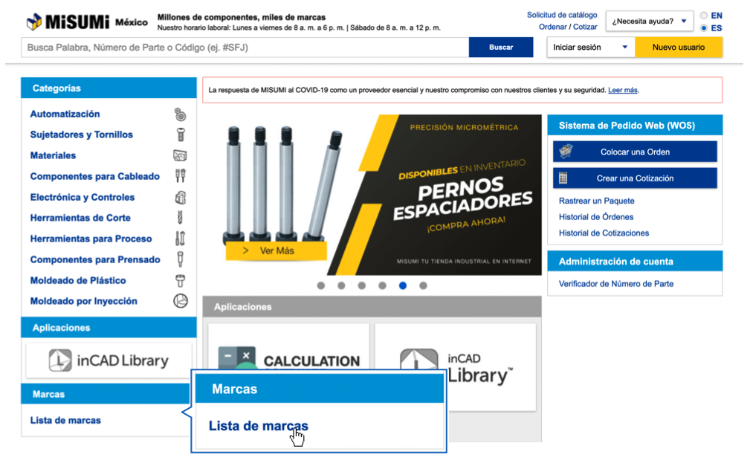
Task: Select the active fifth carousel dot
Action: click(x=403, y=285)
